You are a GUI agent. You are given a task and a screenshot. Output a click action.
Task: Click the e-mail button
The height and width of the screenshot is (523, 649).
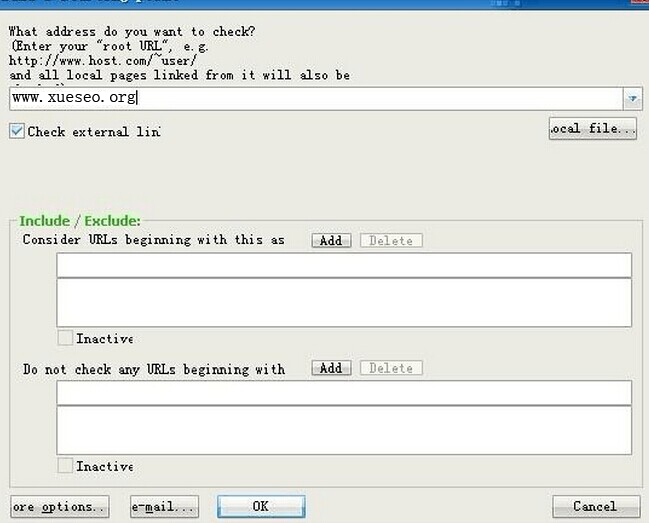pos(164,506)
